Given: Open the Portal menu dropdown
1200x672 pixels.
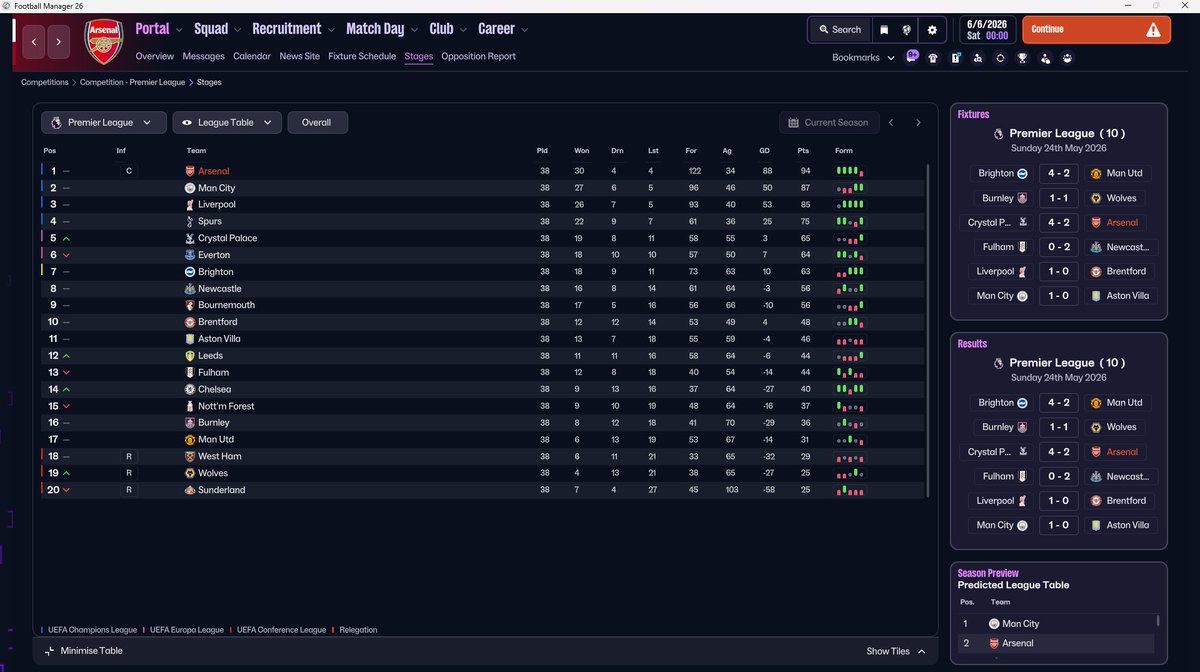Looking at the screenshot, I should [159, 29].
